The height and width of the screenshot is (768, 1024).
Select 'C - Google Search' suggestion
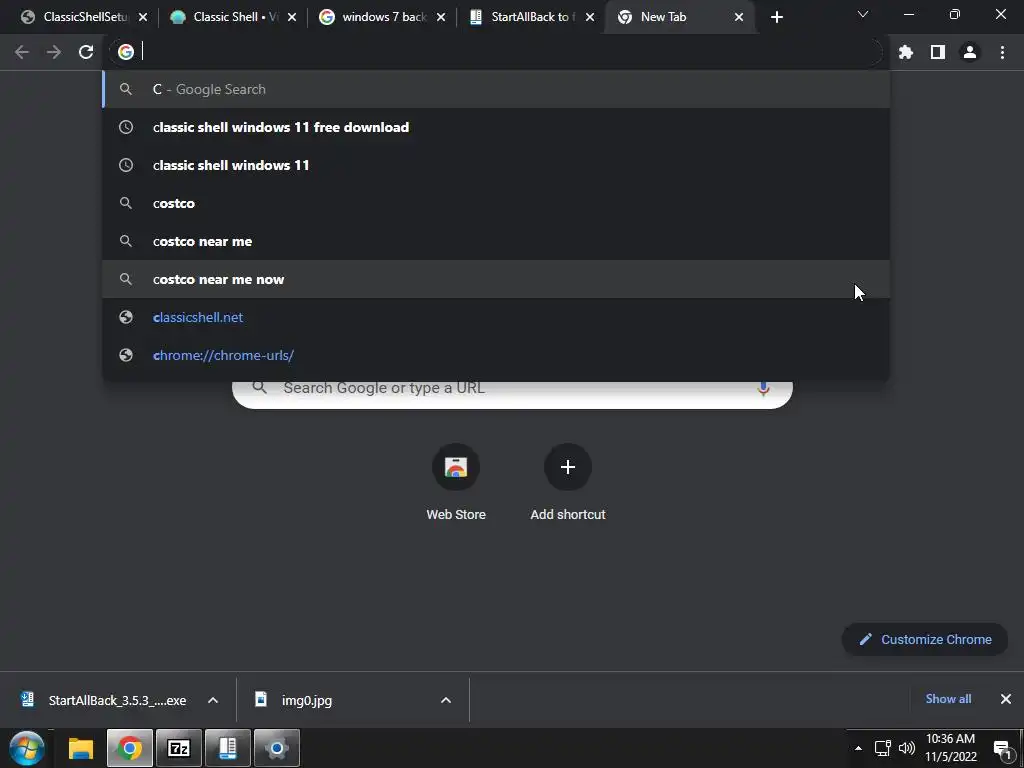click(x=496, y=89)
